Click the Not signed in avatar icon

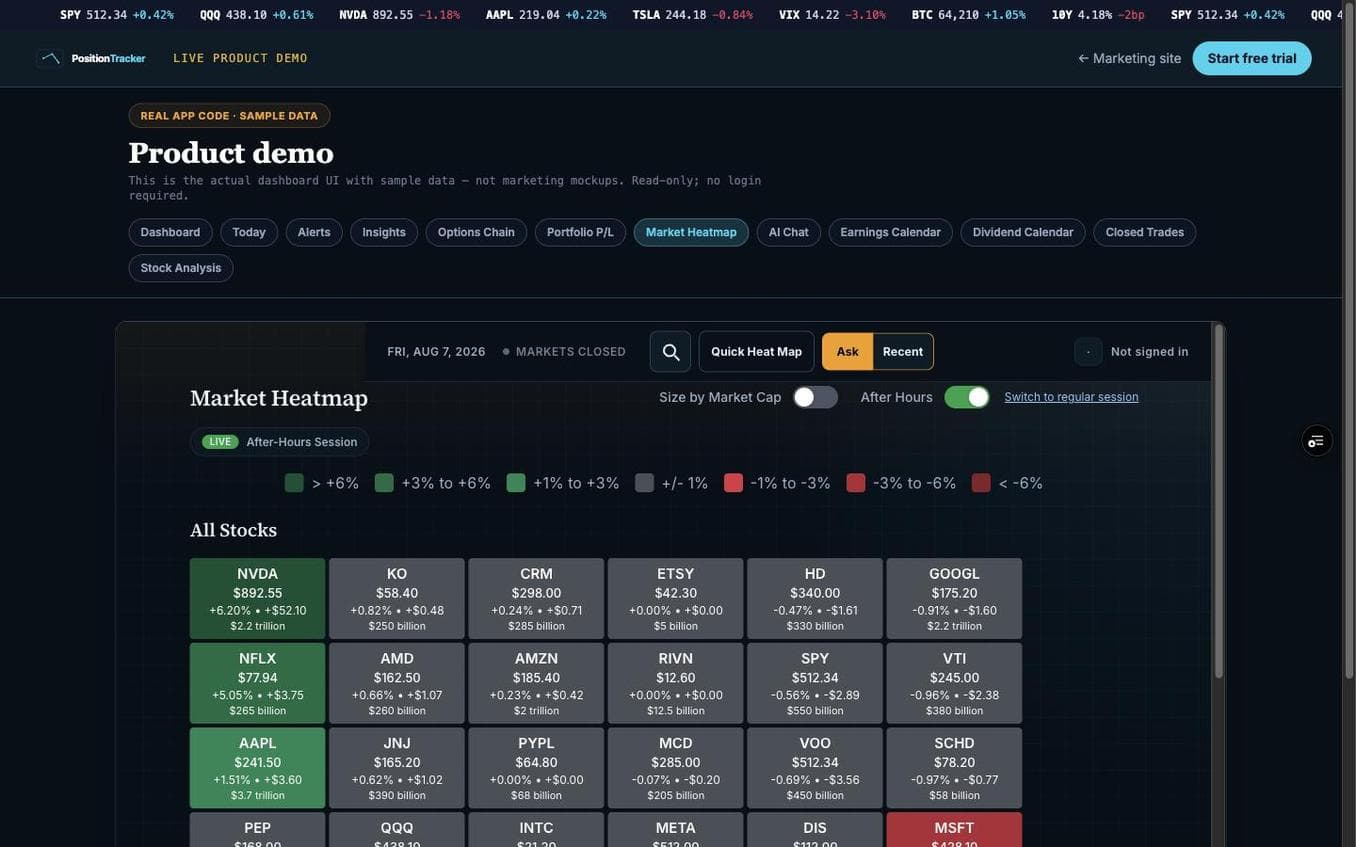(x=1088, y=352)
